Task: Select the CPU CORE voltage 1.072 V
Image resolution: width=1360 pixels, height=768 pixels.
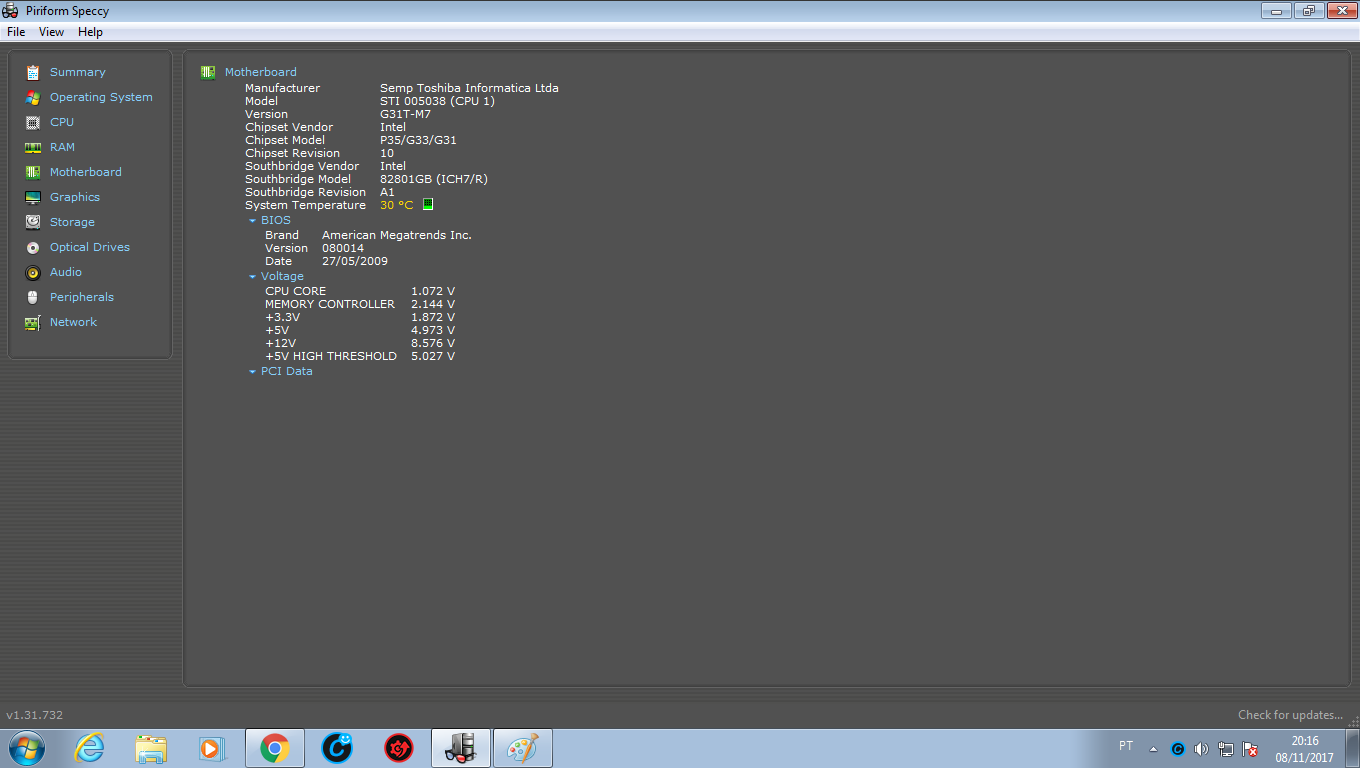Action: coord(433,291)
